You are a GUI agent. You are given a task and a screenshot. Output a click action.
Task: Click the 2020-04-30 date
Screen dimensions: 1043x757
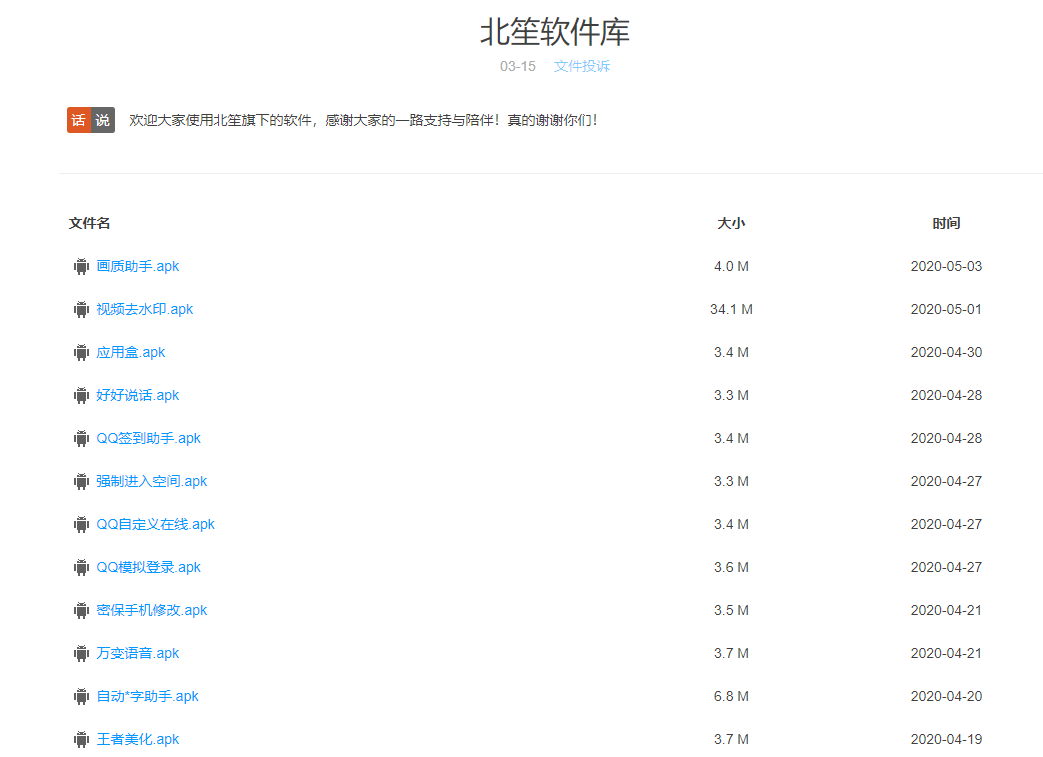point(946,353)
